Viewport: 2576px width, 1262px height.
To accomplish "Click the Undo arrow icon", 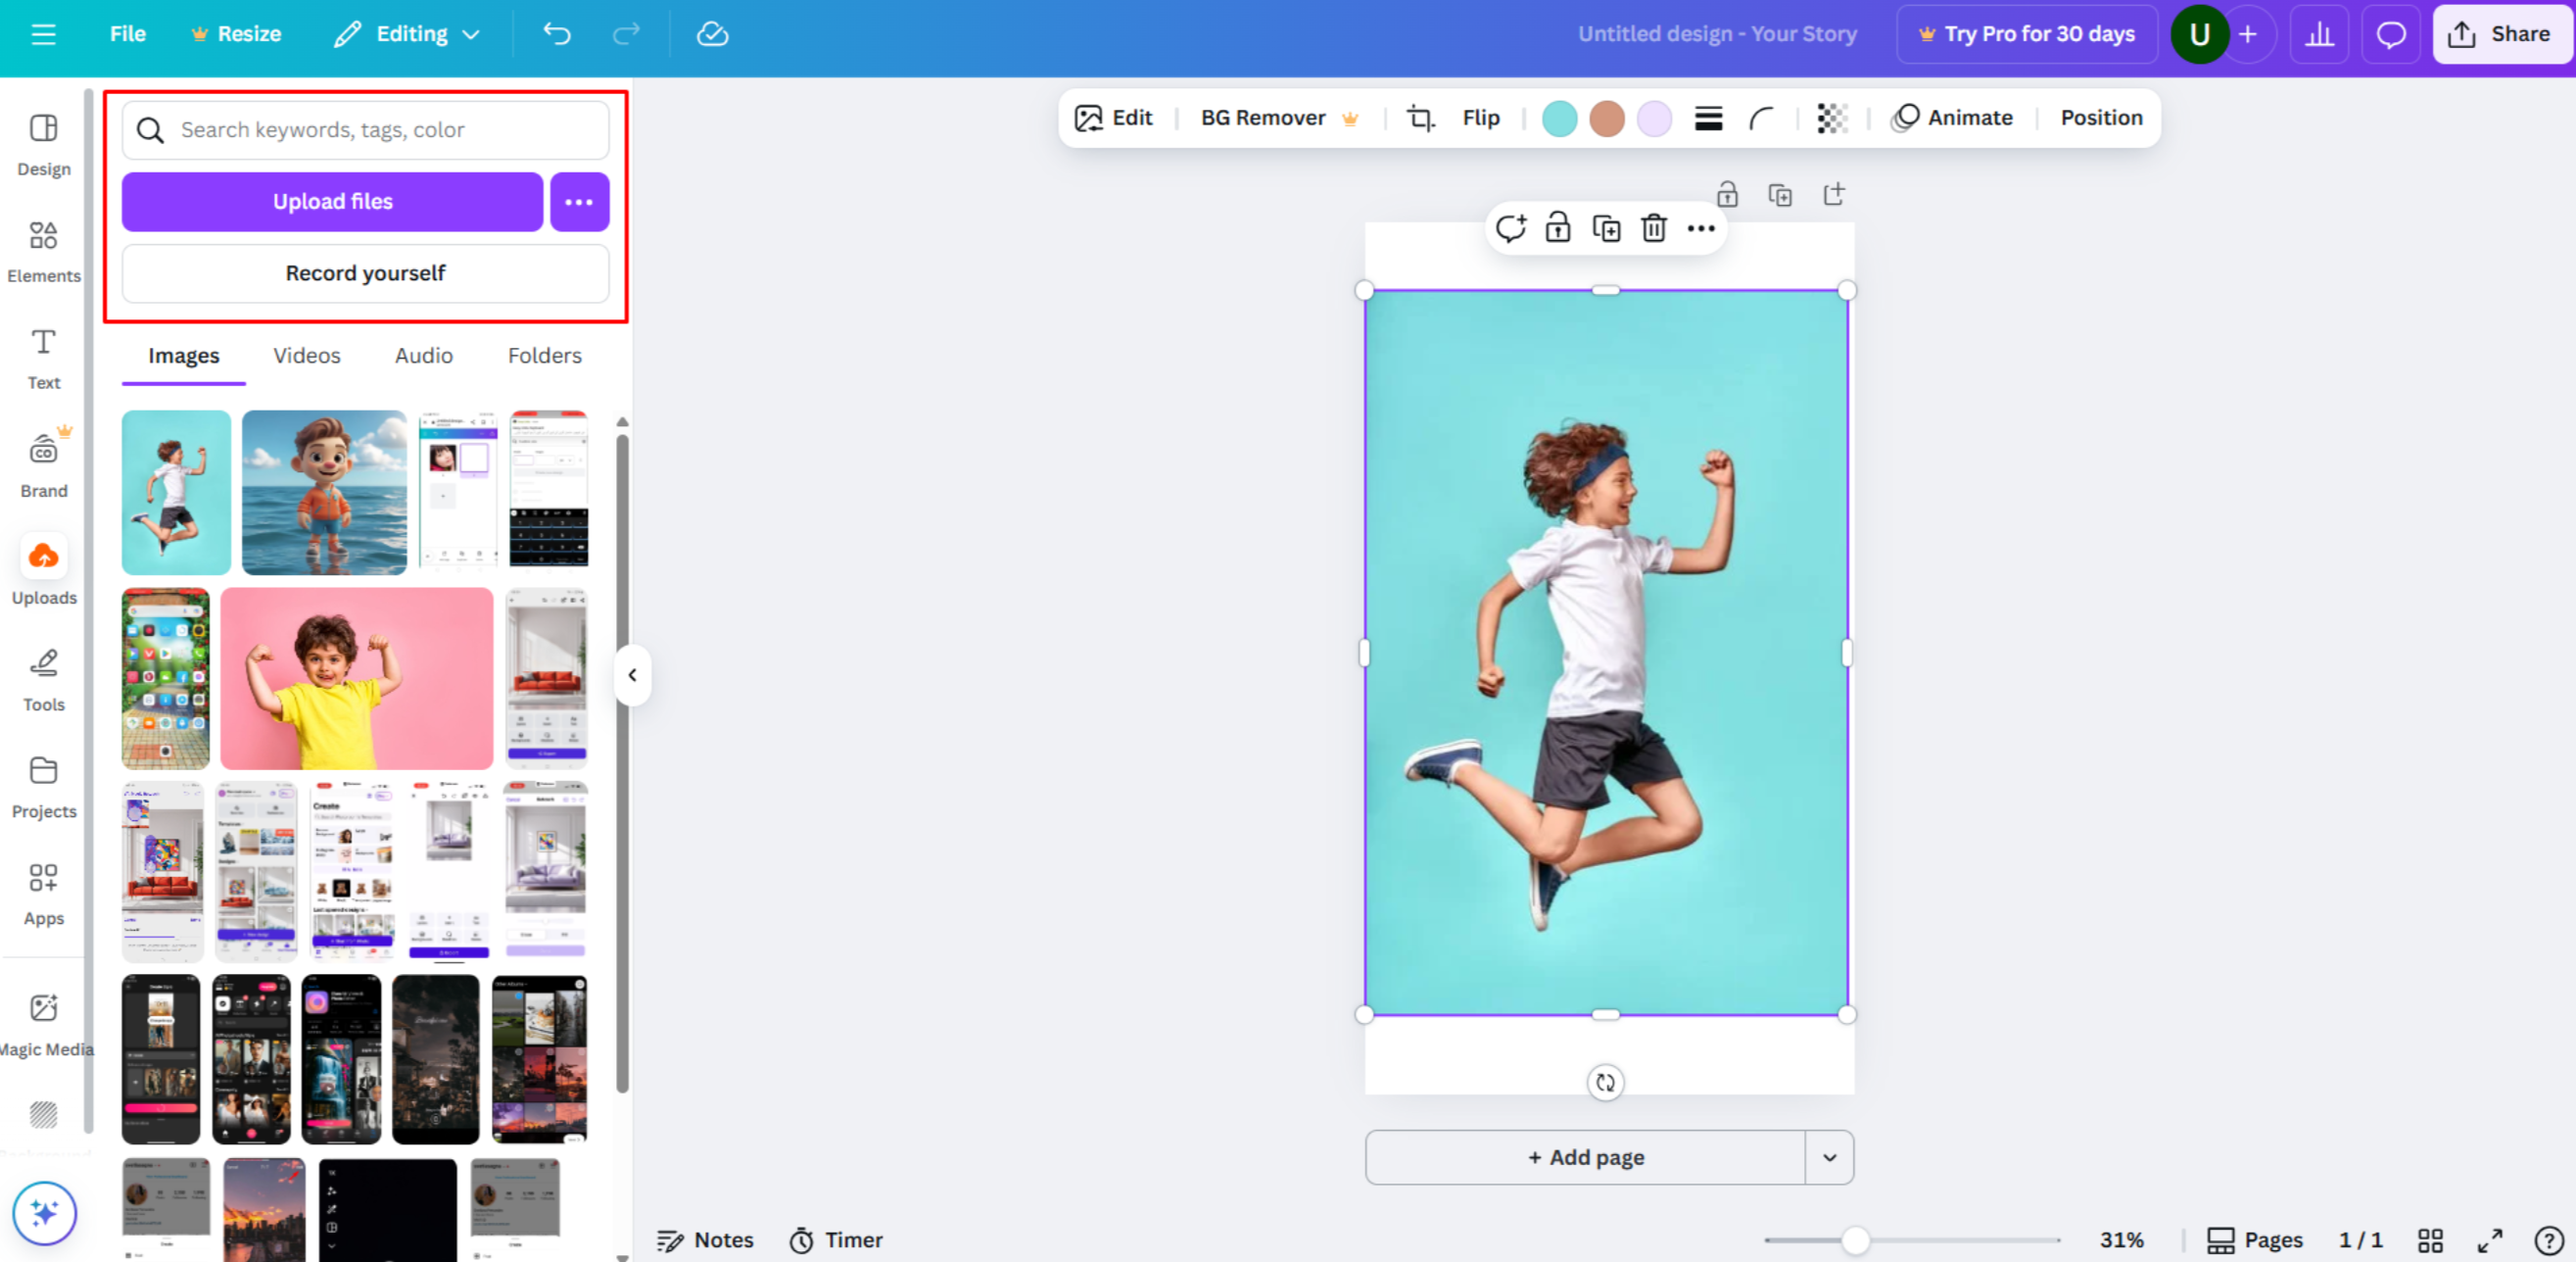I will pos(557,34).
